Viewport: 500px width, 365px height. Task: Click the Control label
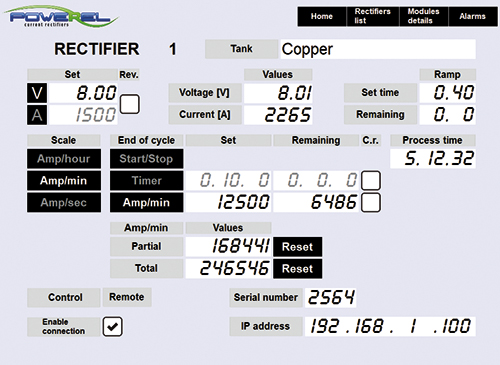64,297
